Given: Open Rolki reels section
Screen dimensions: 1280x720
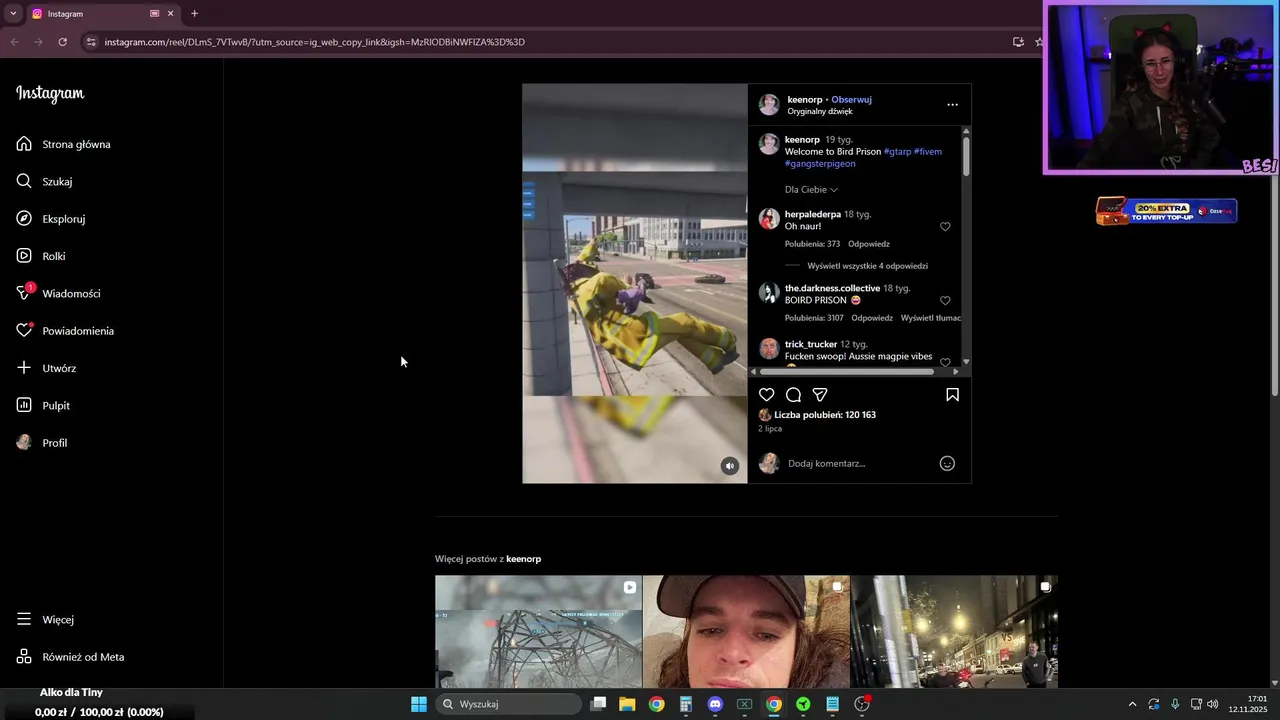Looking at the screenshot, I should tap(41, 256).
